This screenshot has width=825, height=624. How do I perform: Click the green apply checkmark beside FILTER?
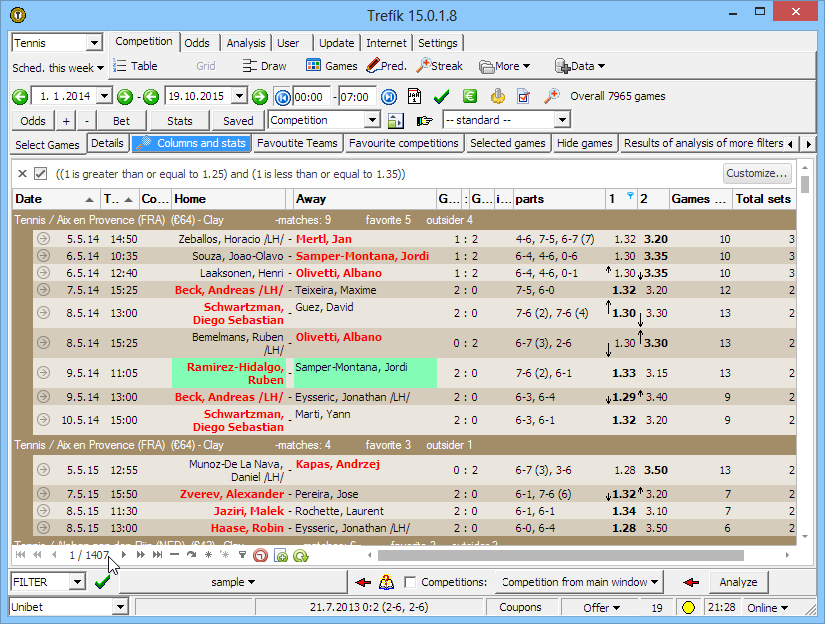pos(102,582)
